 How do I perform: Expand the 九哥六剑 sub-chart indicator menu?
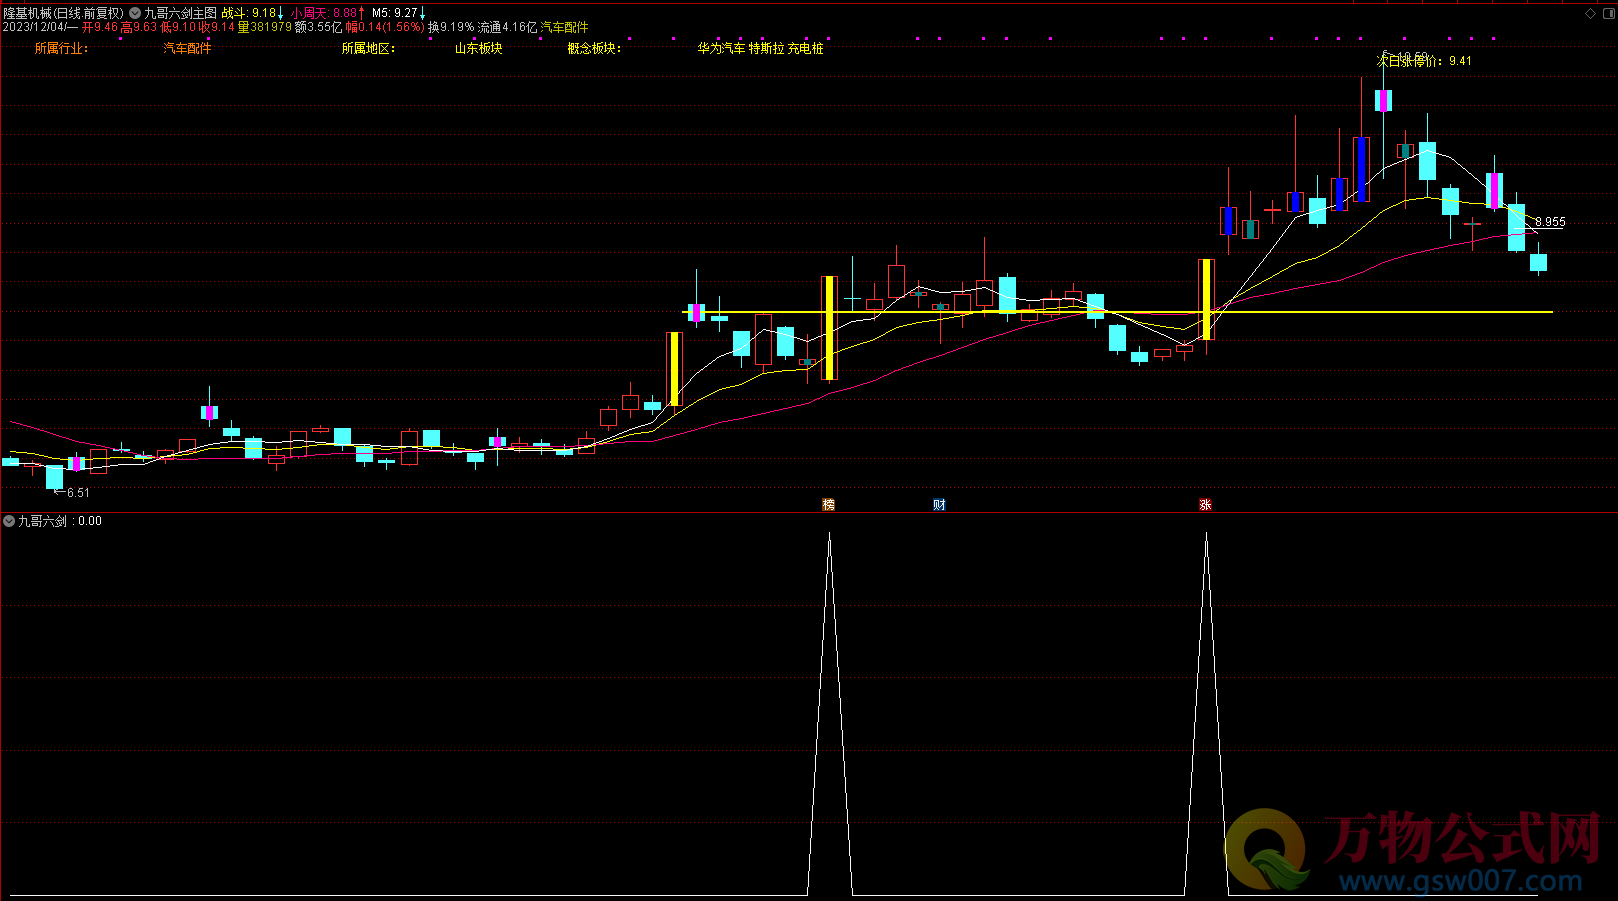click(x=9, y=521)
